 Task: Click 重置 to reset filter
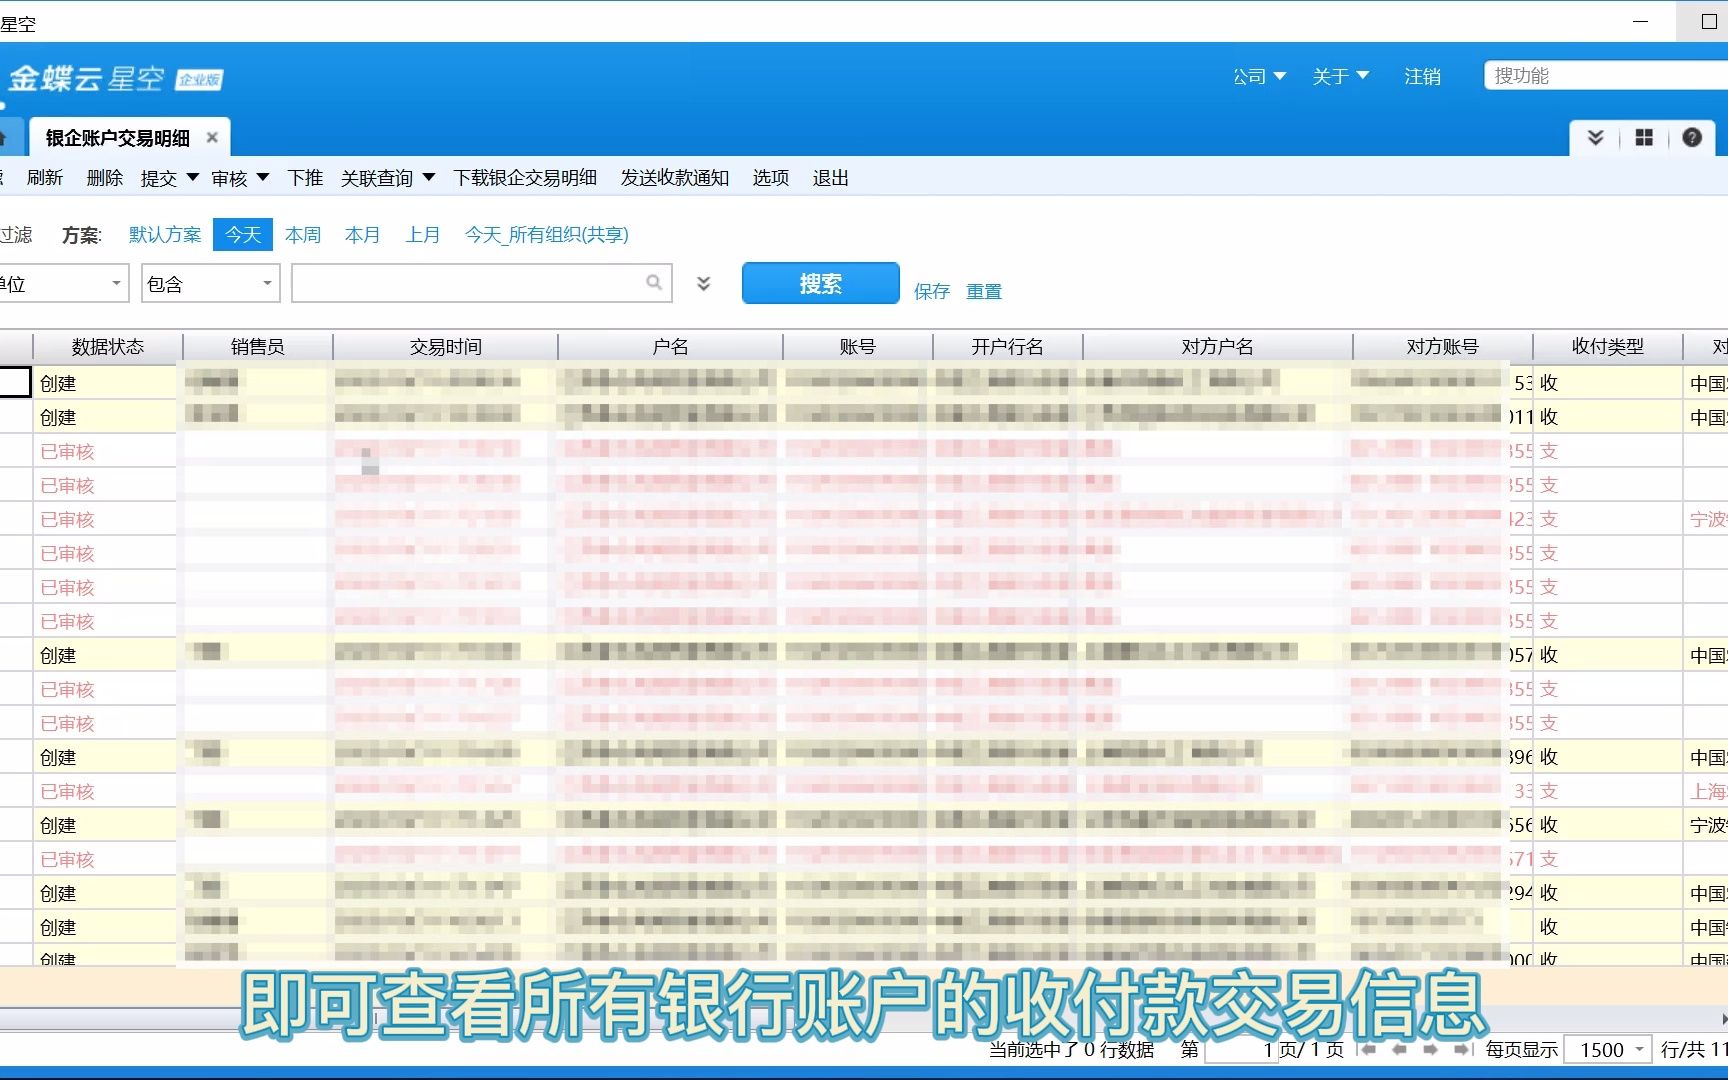(x=984, y=291)
